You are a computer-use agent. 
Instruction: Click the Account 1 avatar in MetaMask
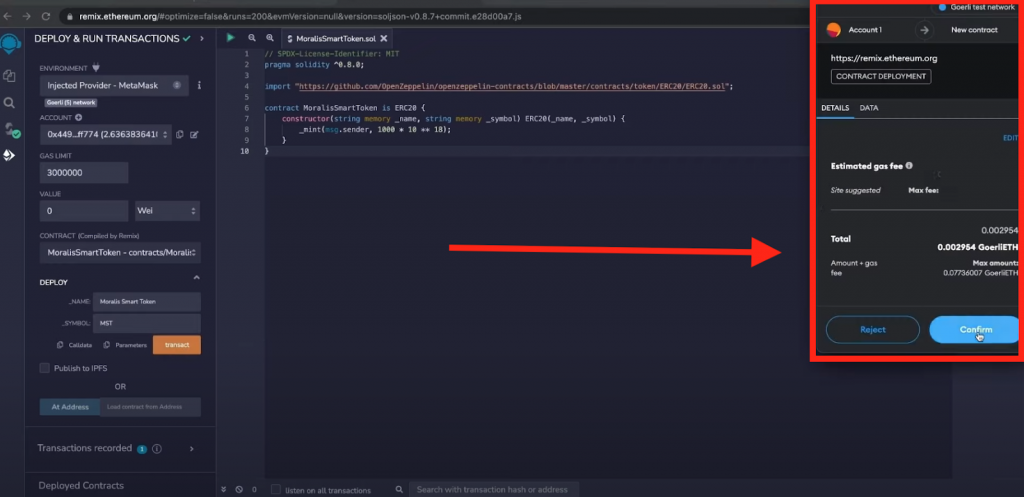click(833, 30)
